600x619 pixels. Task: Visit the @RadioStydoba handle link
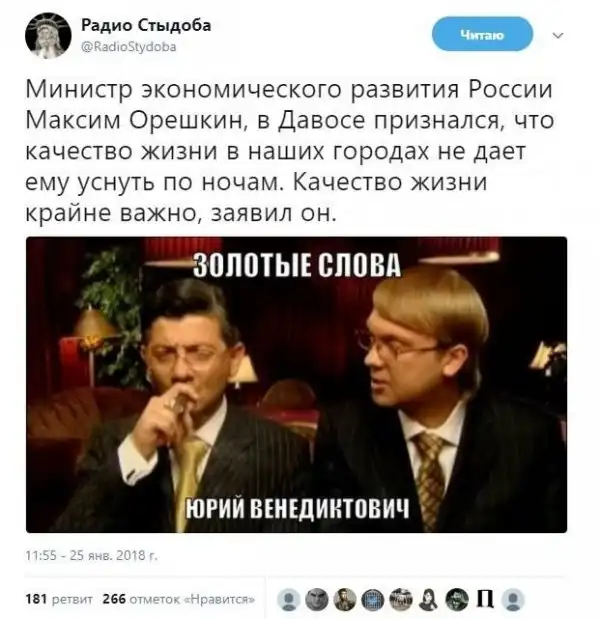[129, 47]
